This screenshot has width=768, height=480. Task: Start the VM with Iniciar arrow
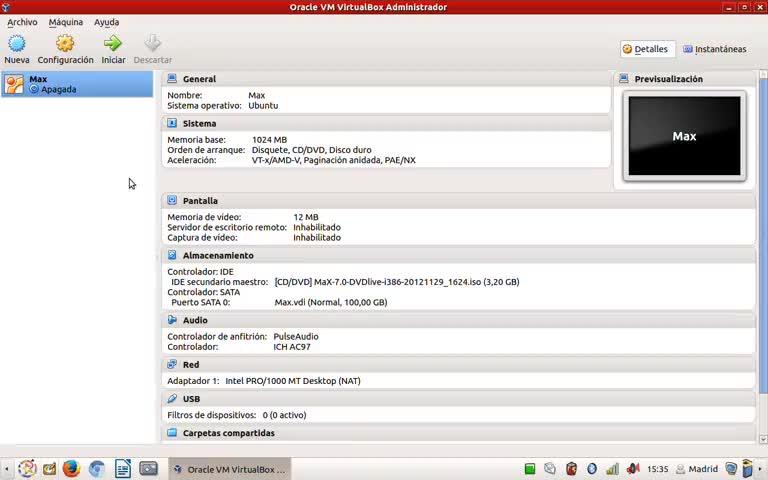point(113,44)
